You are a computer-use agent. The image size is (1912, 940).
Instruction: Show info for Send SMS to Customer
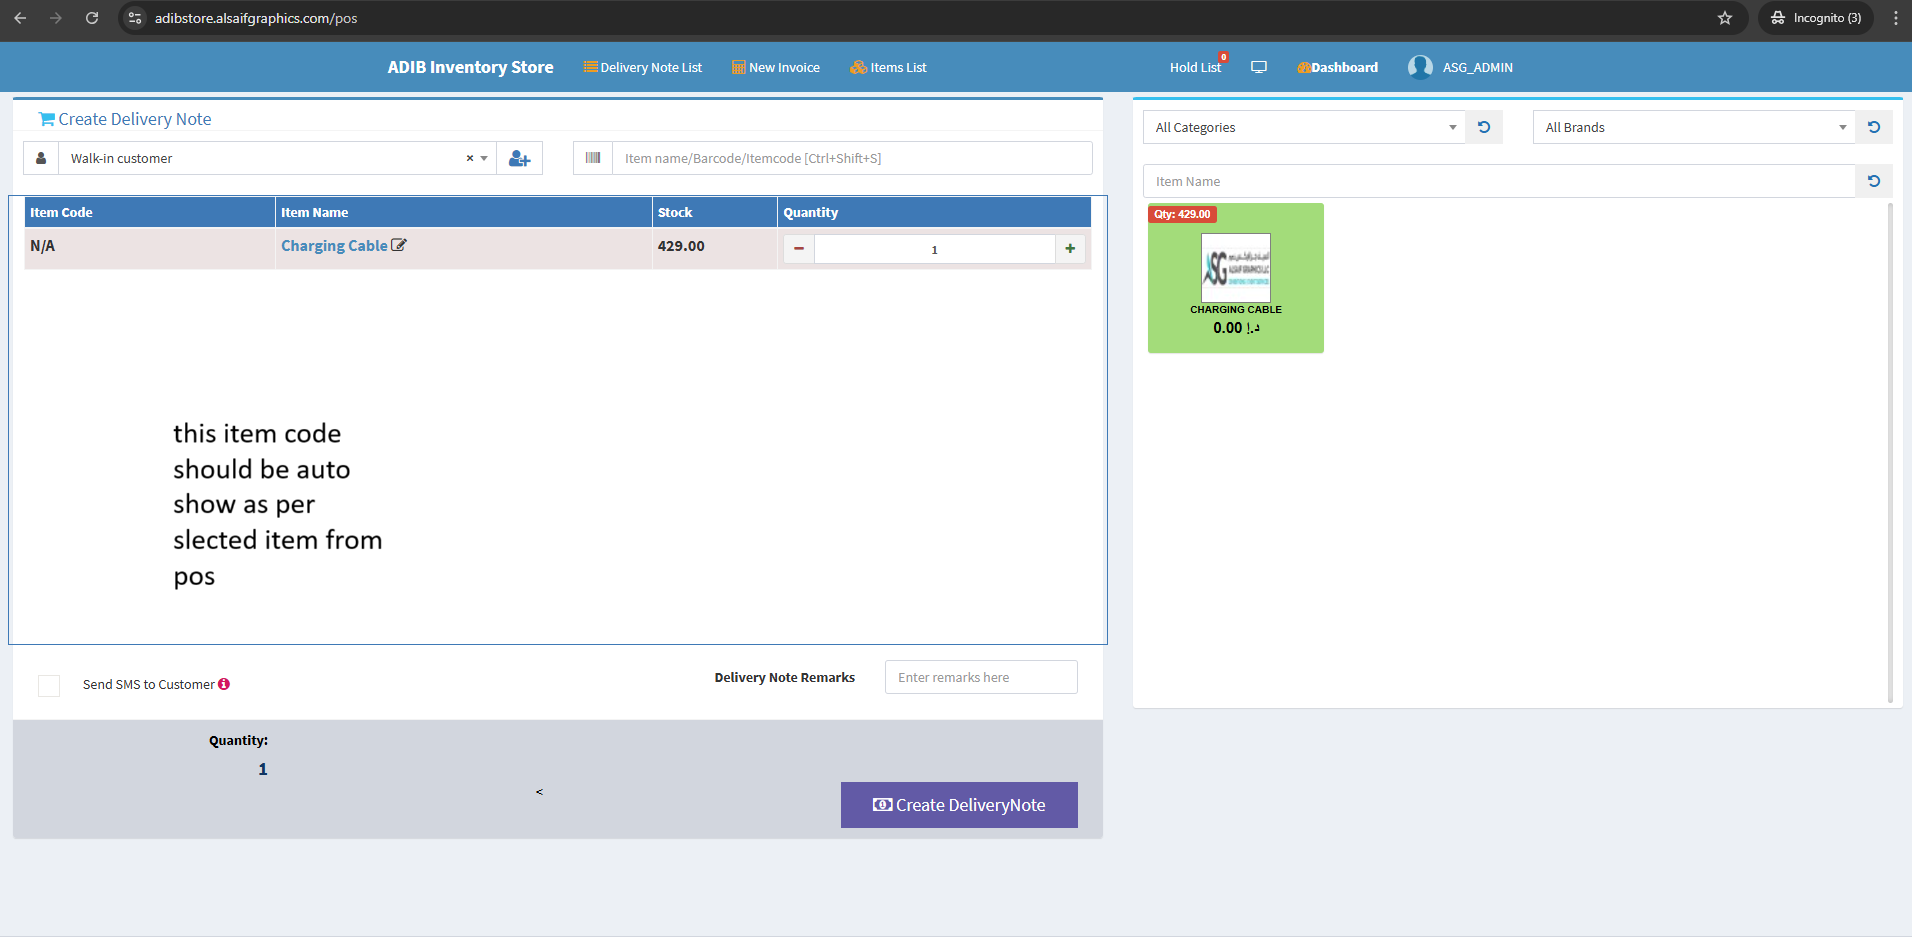click(x=224, y=684)
